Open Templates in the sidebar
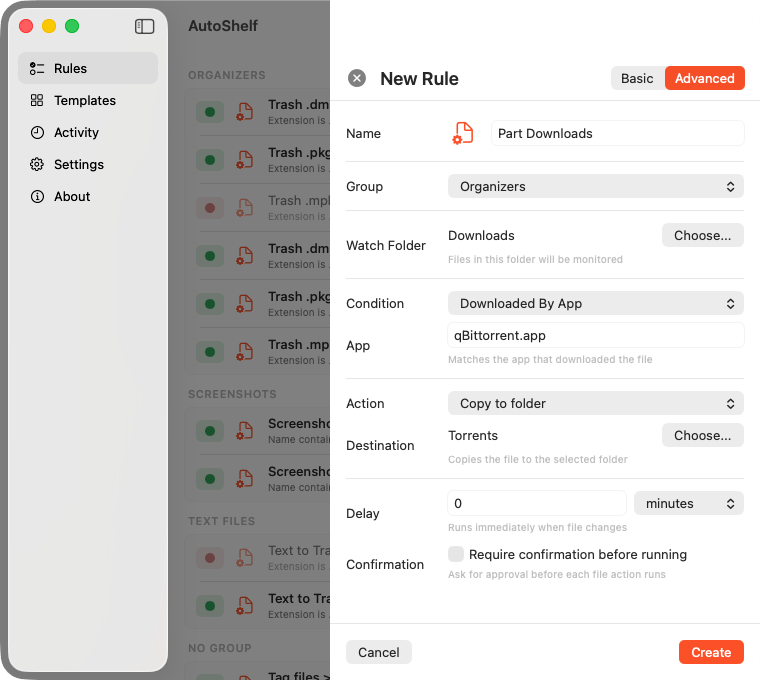 88,100
